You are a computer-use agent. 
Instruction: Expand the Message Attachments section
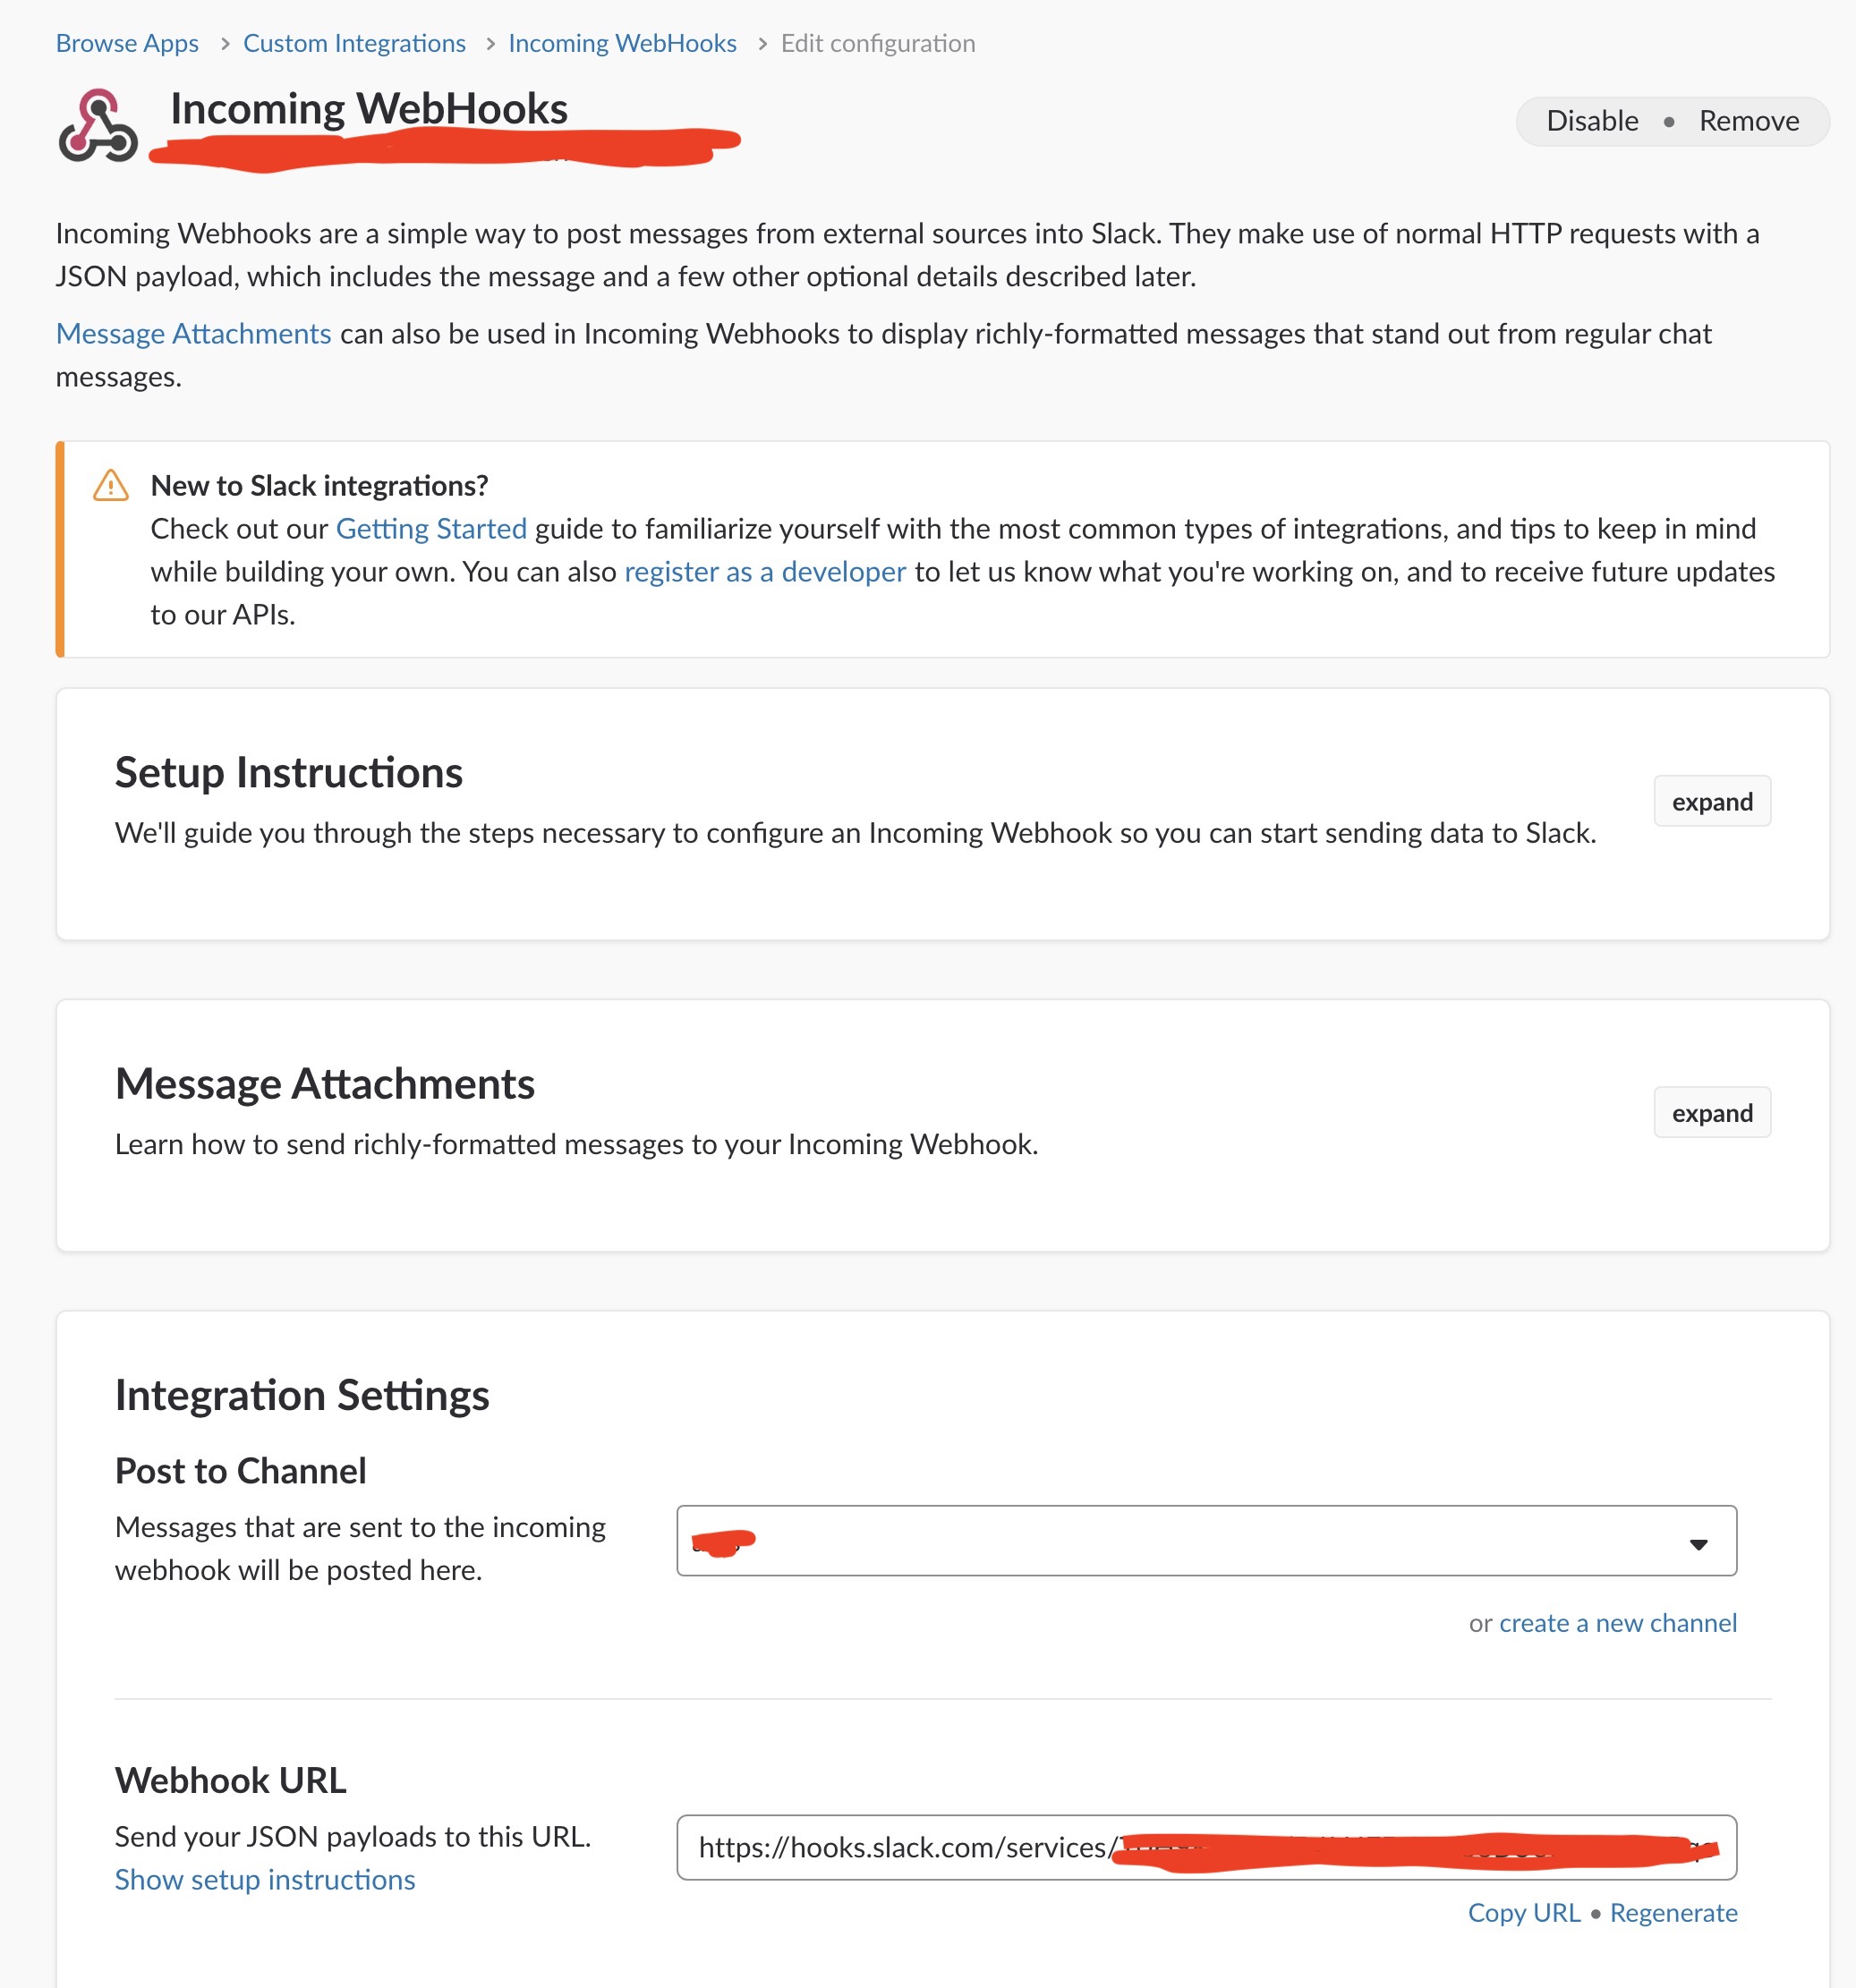[x=1711, y=1113]
